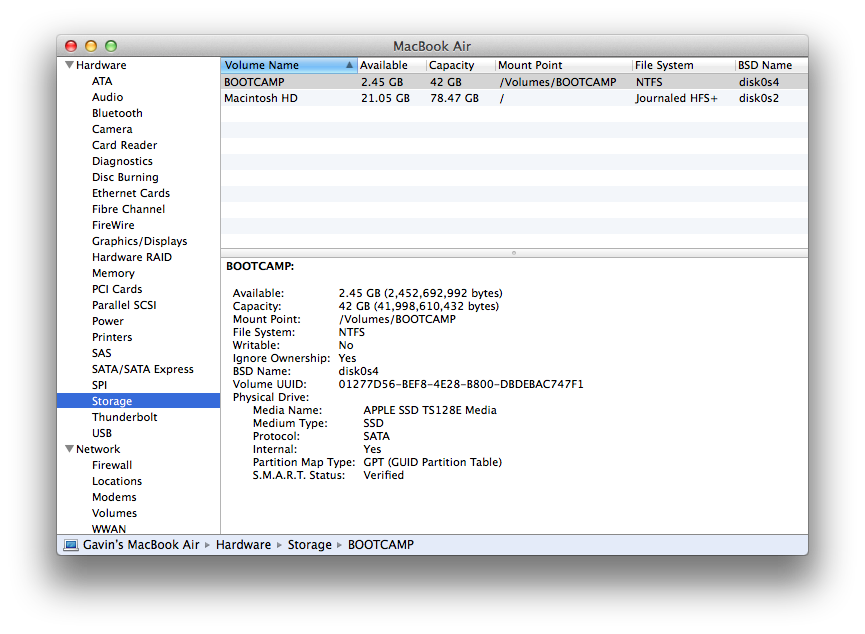Screen dimensions: 865x634
Task: Collapse the Hardware disclosure triangle
Action: [x=70, y=65]
